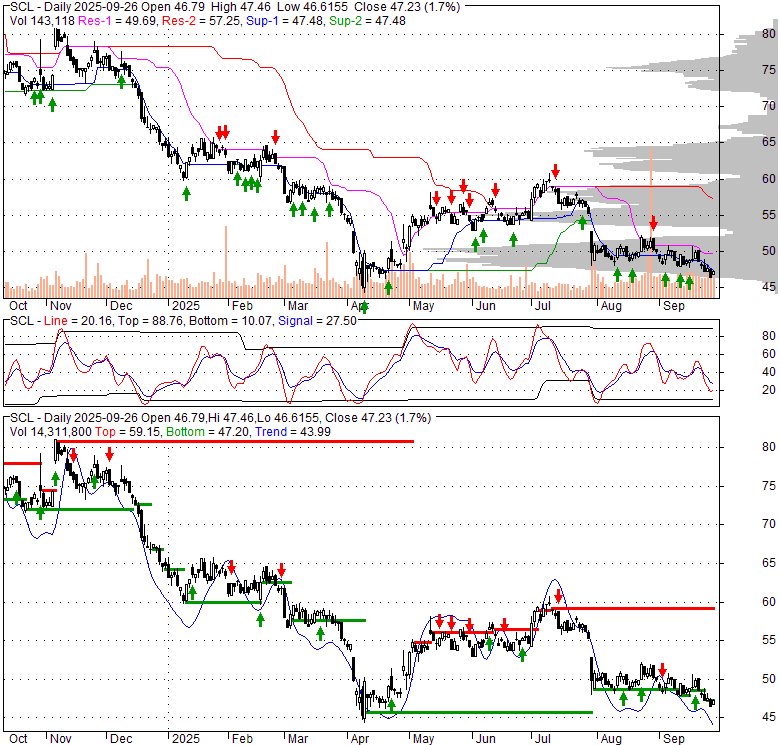Click the Jun label on bottom chart axis
The width and height of the screenshot is (780, 745).
point(486,739)
